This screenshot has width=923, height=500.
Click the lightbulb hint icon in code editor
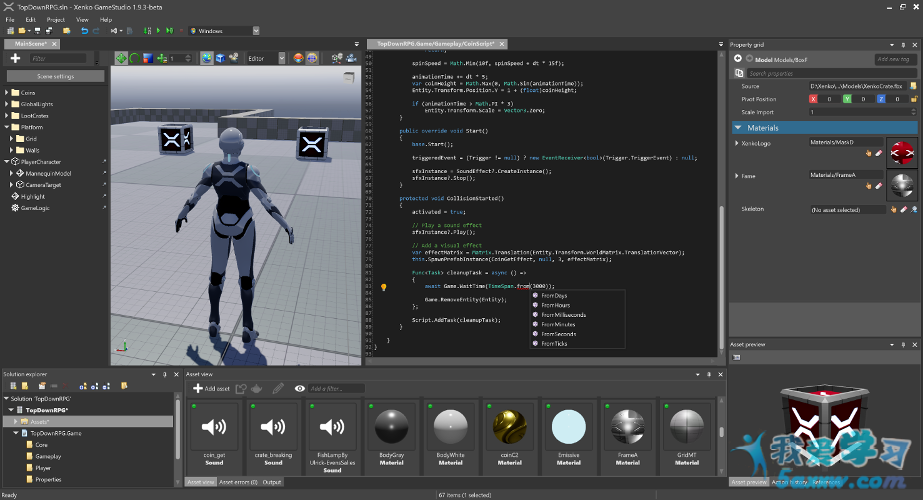click(x=383, y=287)
